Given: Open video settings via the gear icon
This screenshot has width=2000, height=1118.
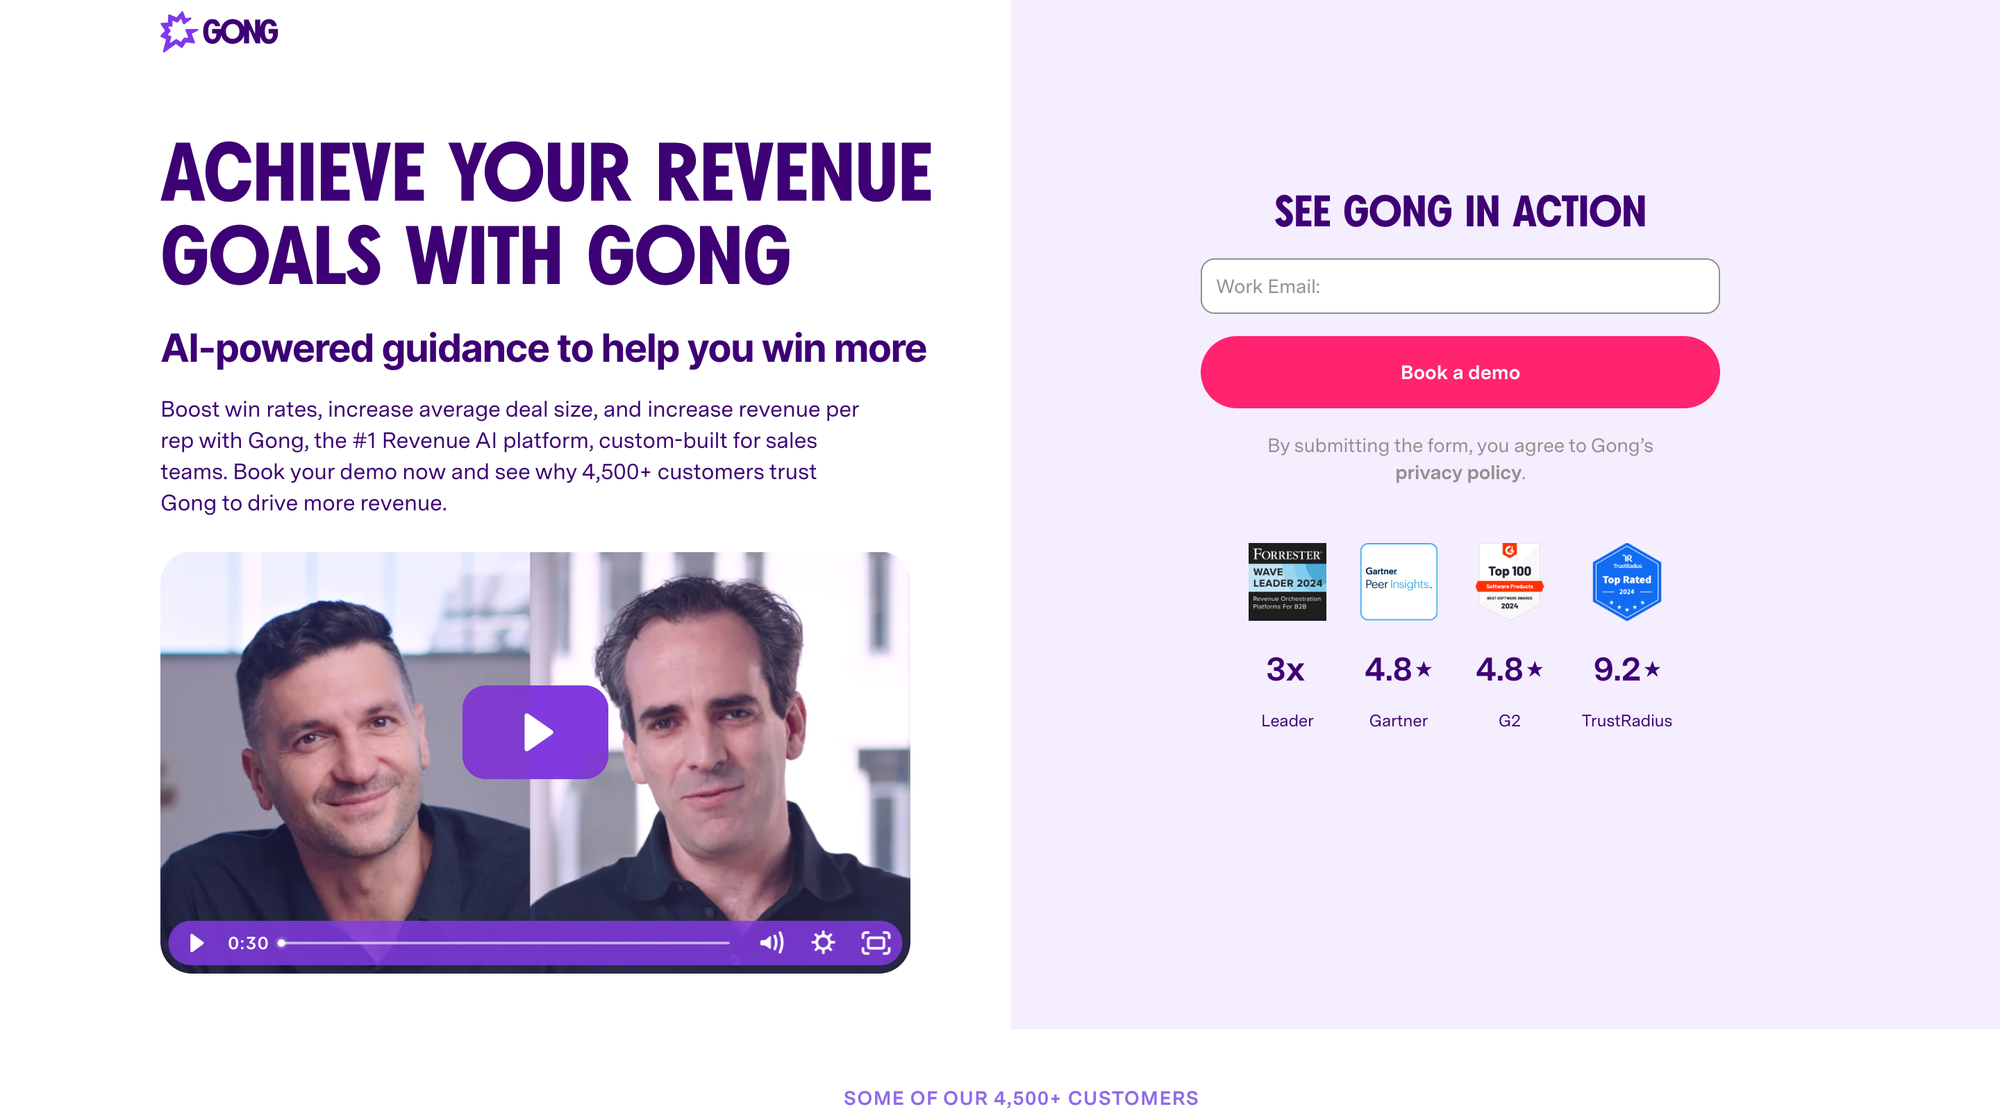Looking at the screenshot, I should click(x=823, y=943).
